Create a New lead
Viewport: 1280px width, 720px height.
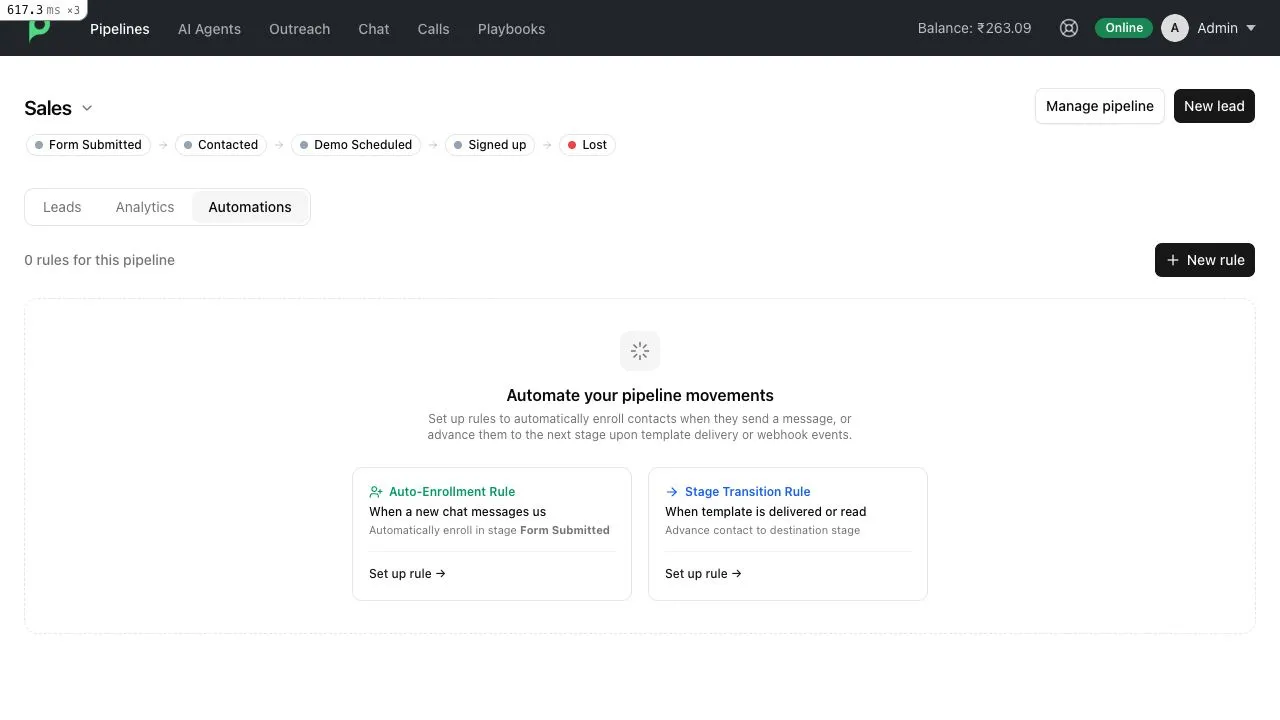click(x=1214, y=106)
